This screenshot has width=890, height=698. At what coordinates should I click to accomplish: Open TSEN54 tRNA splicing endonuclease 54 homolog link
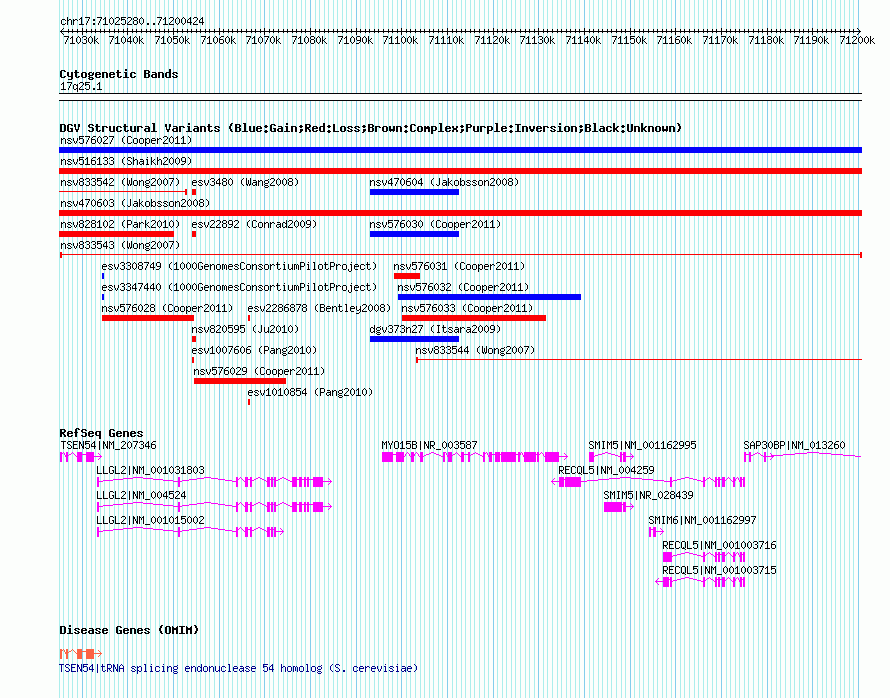click(238, 668)
